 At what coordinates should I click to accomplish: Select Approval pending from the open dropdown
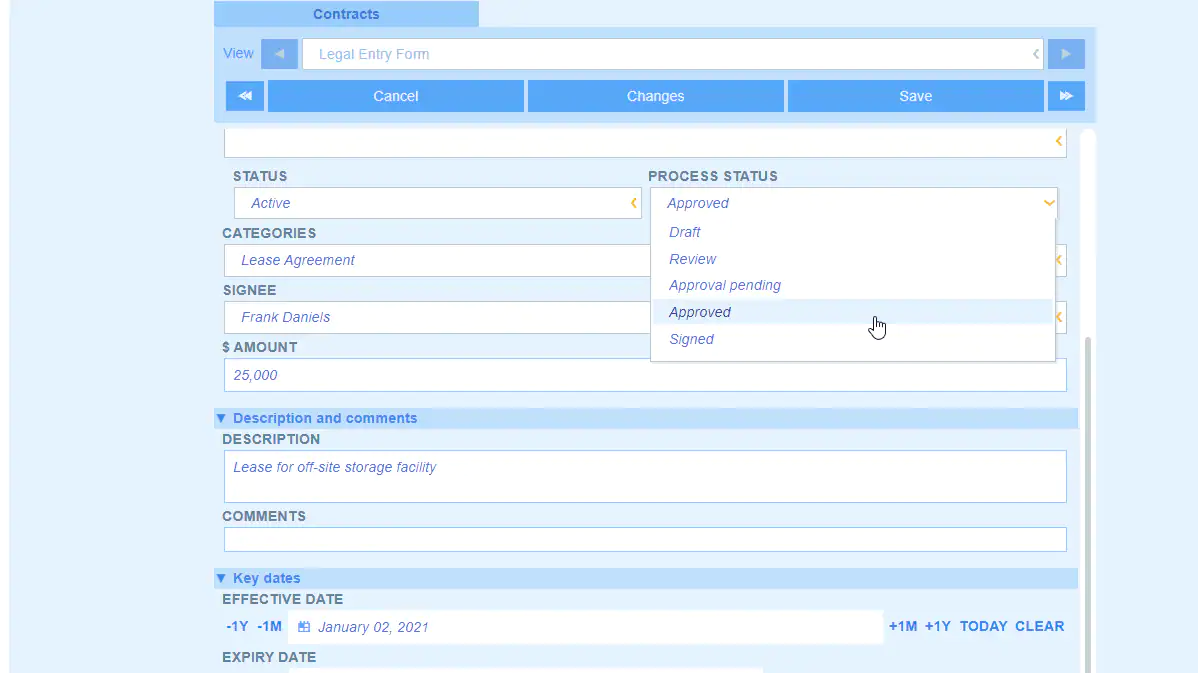tap(724, 285)
